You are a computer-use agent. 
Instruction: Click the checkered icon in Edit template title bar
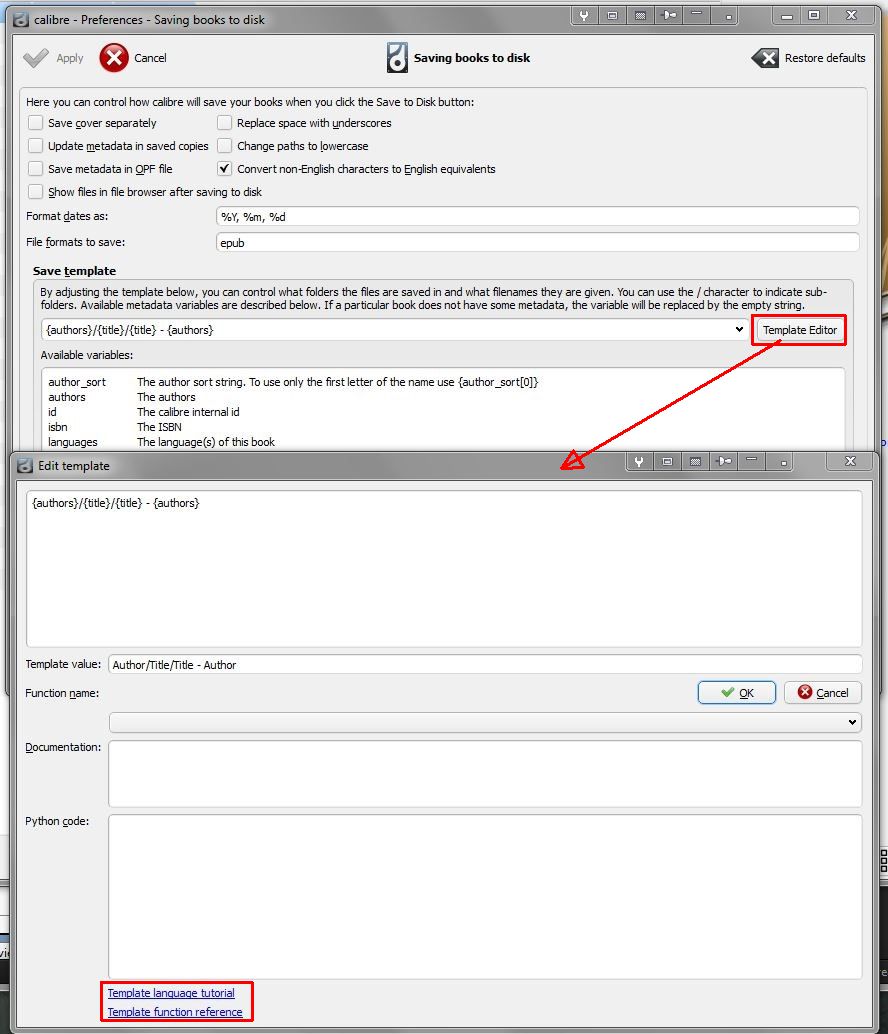coord(695,462)
